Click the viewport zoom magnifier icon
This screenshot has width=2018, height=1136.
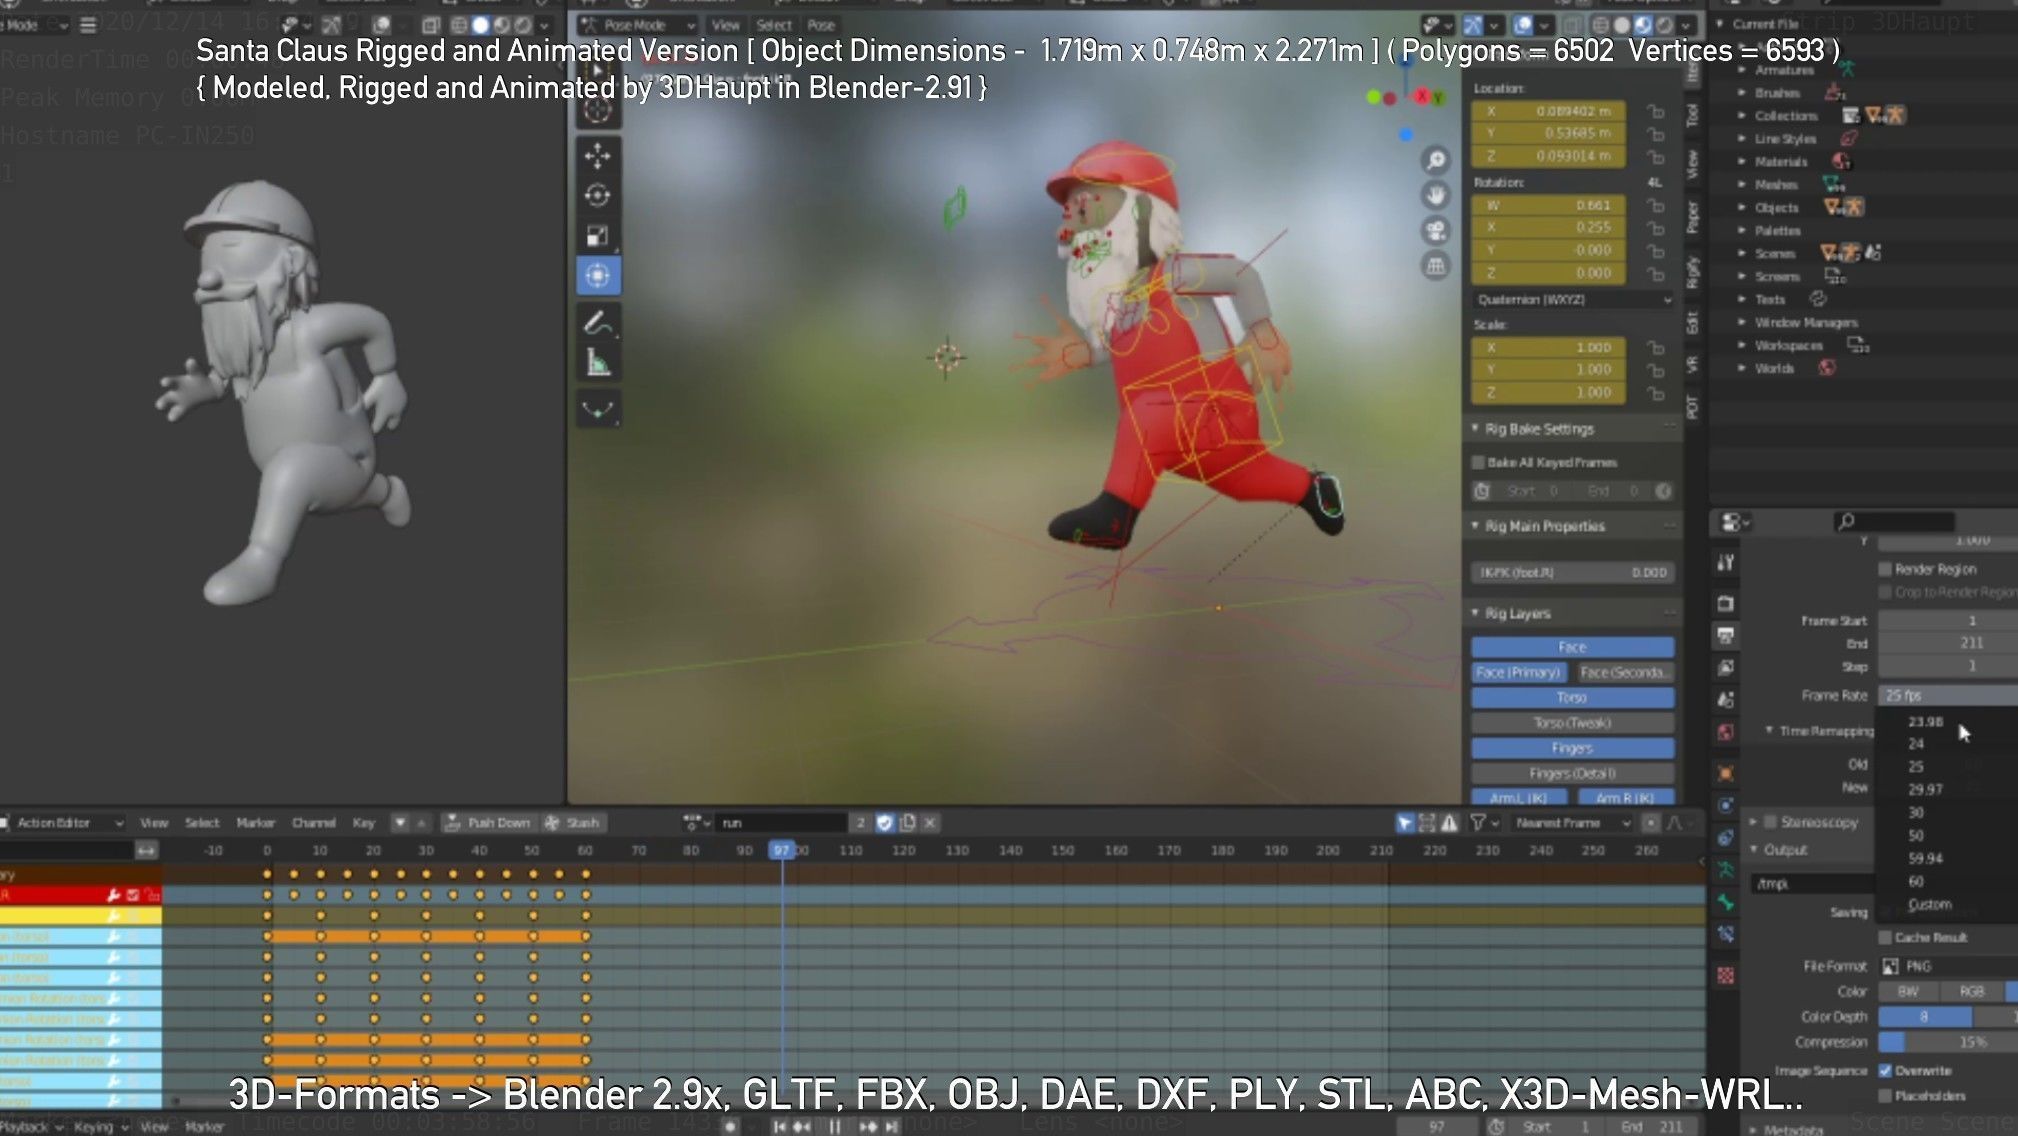(x=1436, y=159)
